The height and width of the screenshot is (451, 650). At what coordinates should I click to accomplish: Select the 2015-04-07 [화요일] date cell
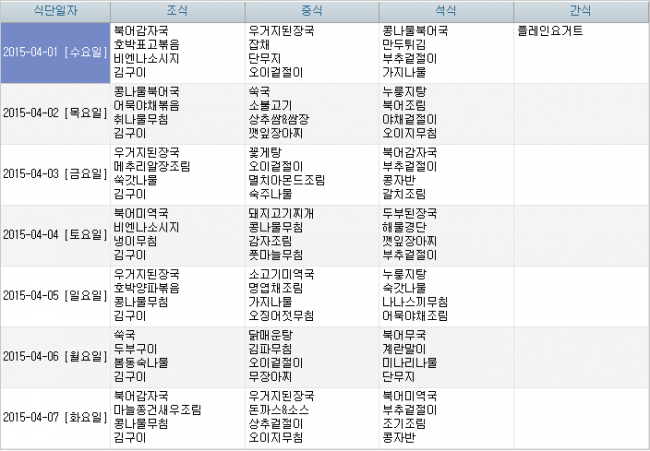coord(54,416)
